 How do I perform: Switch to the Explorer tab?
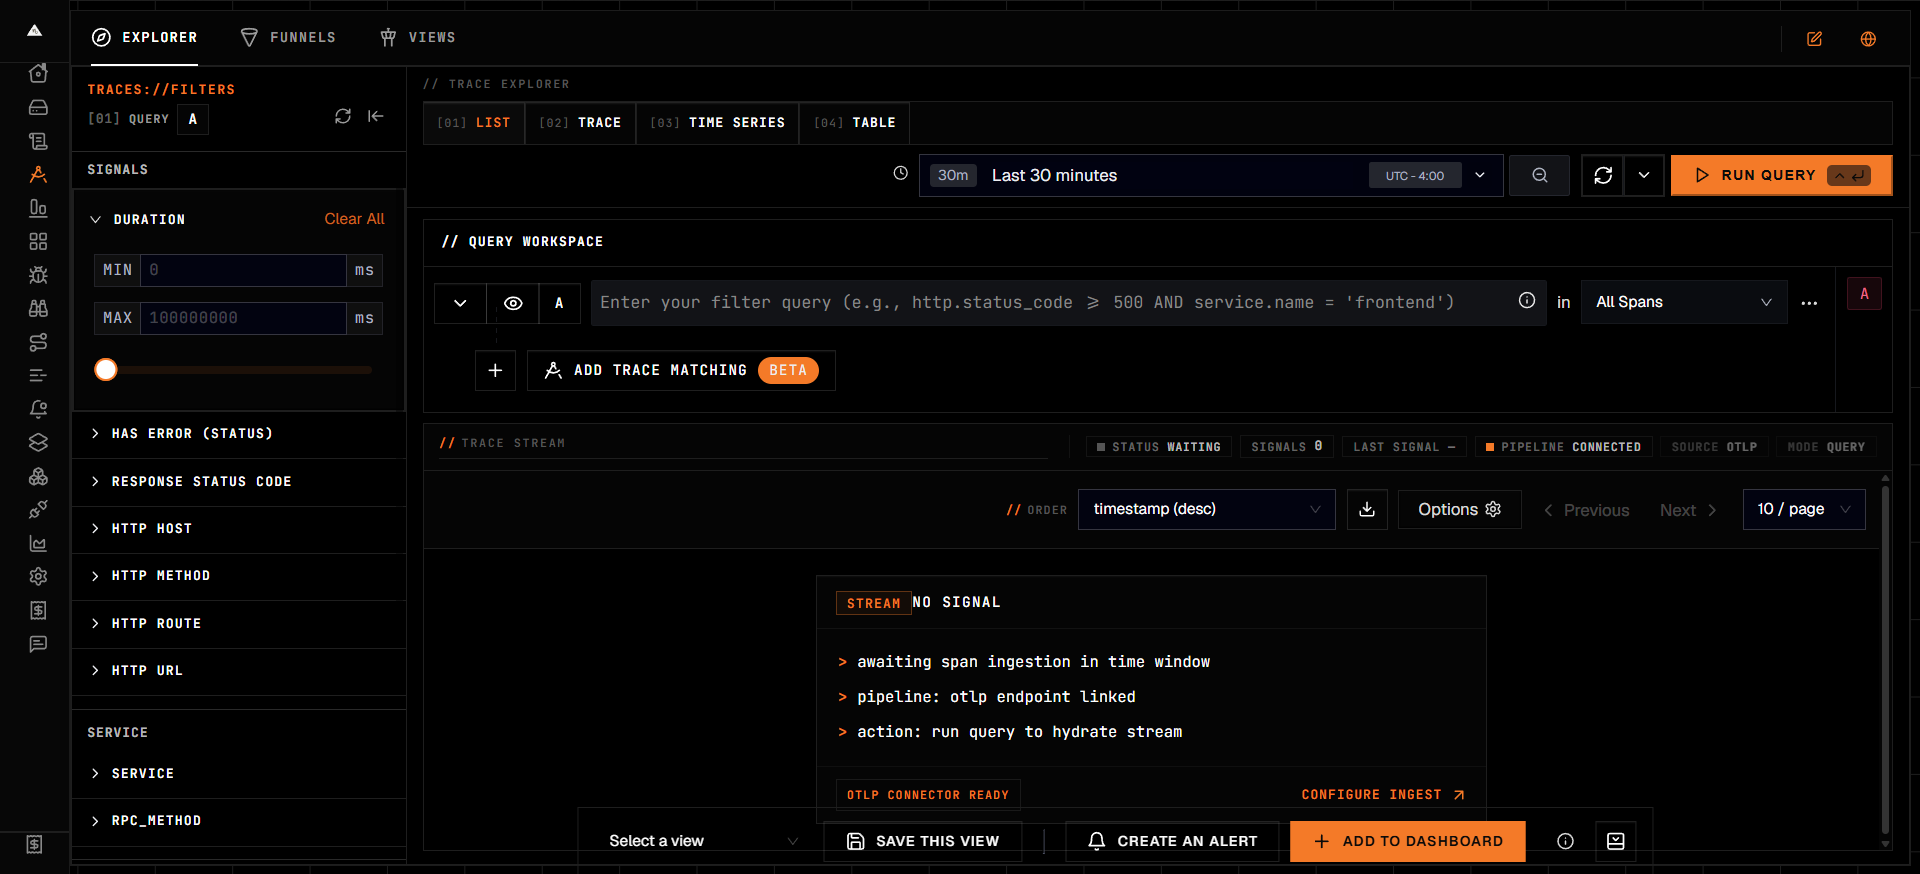[x=145, y=38]
